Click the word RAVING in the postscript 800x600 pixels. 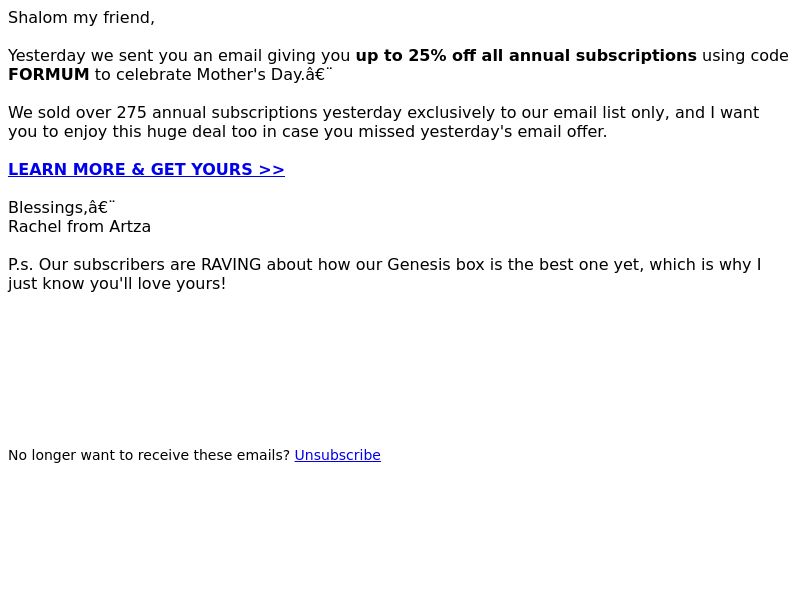click(231, 265)
